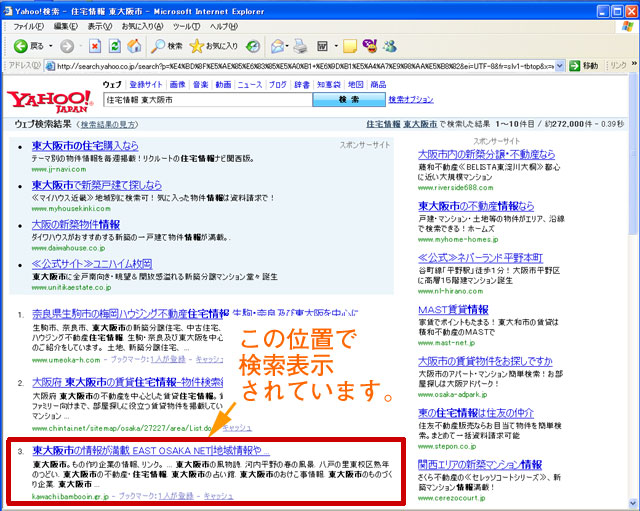Select the 動画 search tab

pyautogui.click(x=223, y=85)
